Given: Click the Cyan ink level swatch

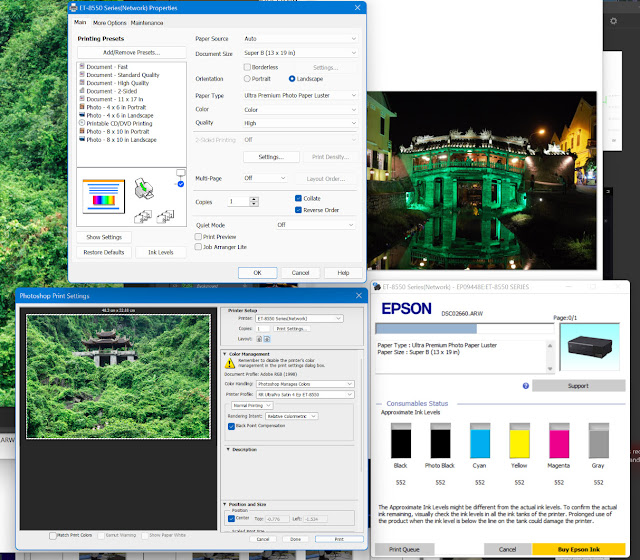Looking at the screenshot, I should click(x=480, y=440).
